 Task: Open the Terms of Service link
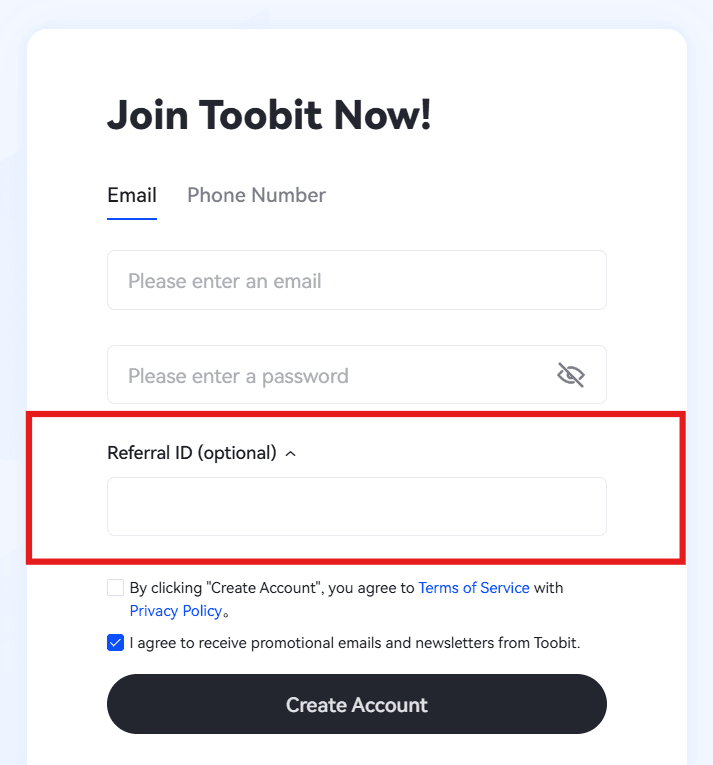coord(473,588)
